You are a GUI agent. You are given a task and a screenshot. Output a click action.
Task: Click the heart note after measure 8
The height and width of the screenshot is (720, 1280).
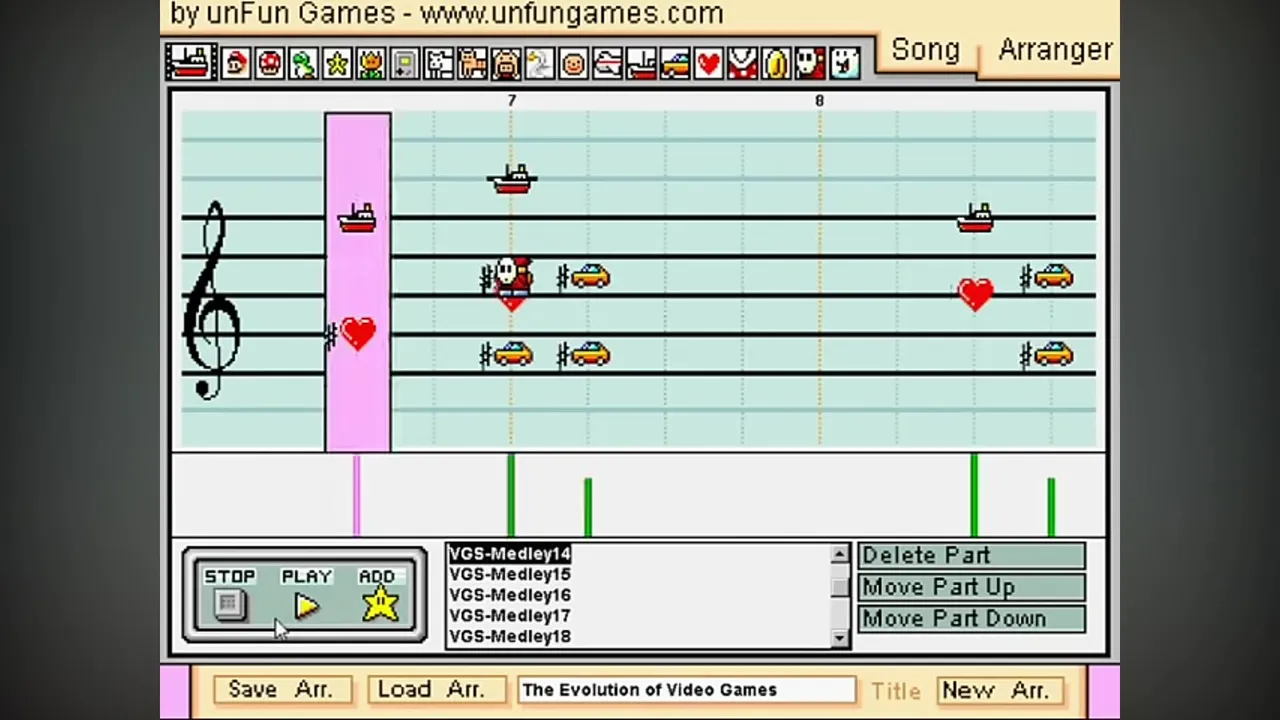point(975,295)
